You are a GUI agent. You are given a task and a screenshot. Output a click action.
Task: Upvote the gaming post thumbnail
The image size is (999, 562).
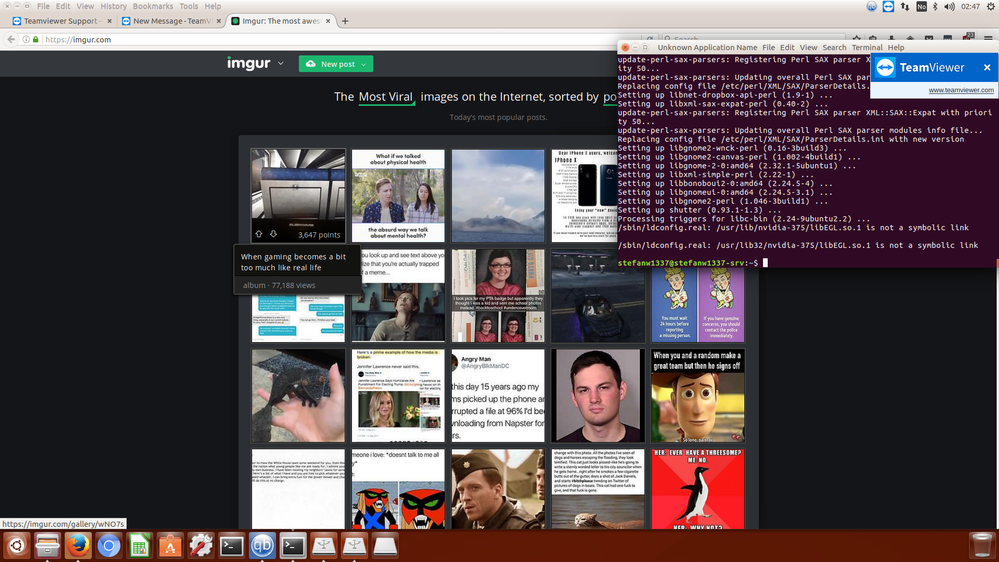(259, 234)
